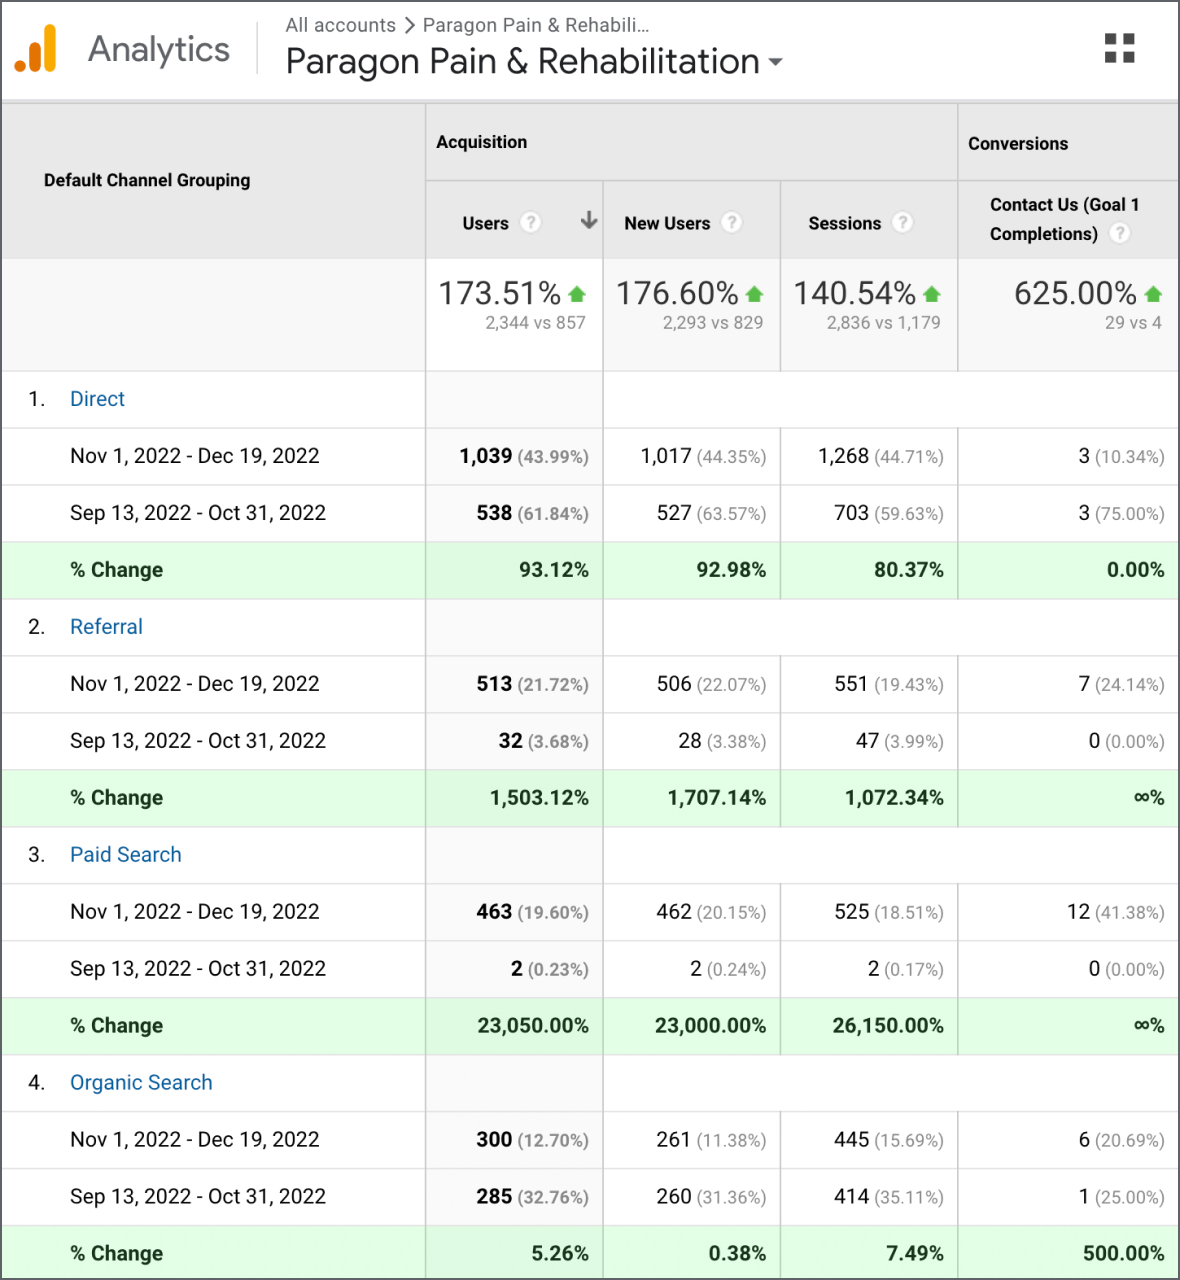
Task: Click the Sessions column help icon
Action: [902, 222]
